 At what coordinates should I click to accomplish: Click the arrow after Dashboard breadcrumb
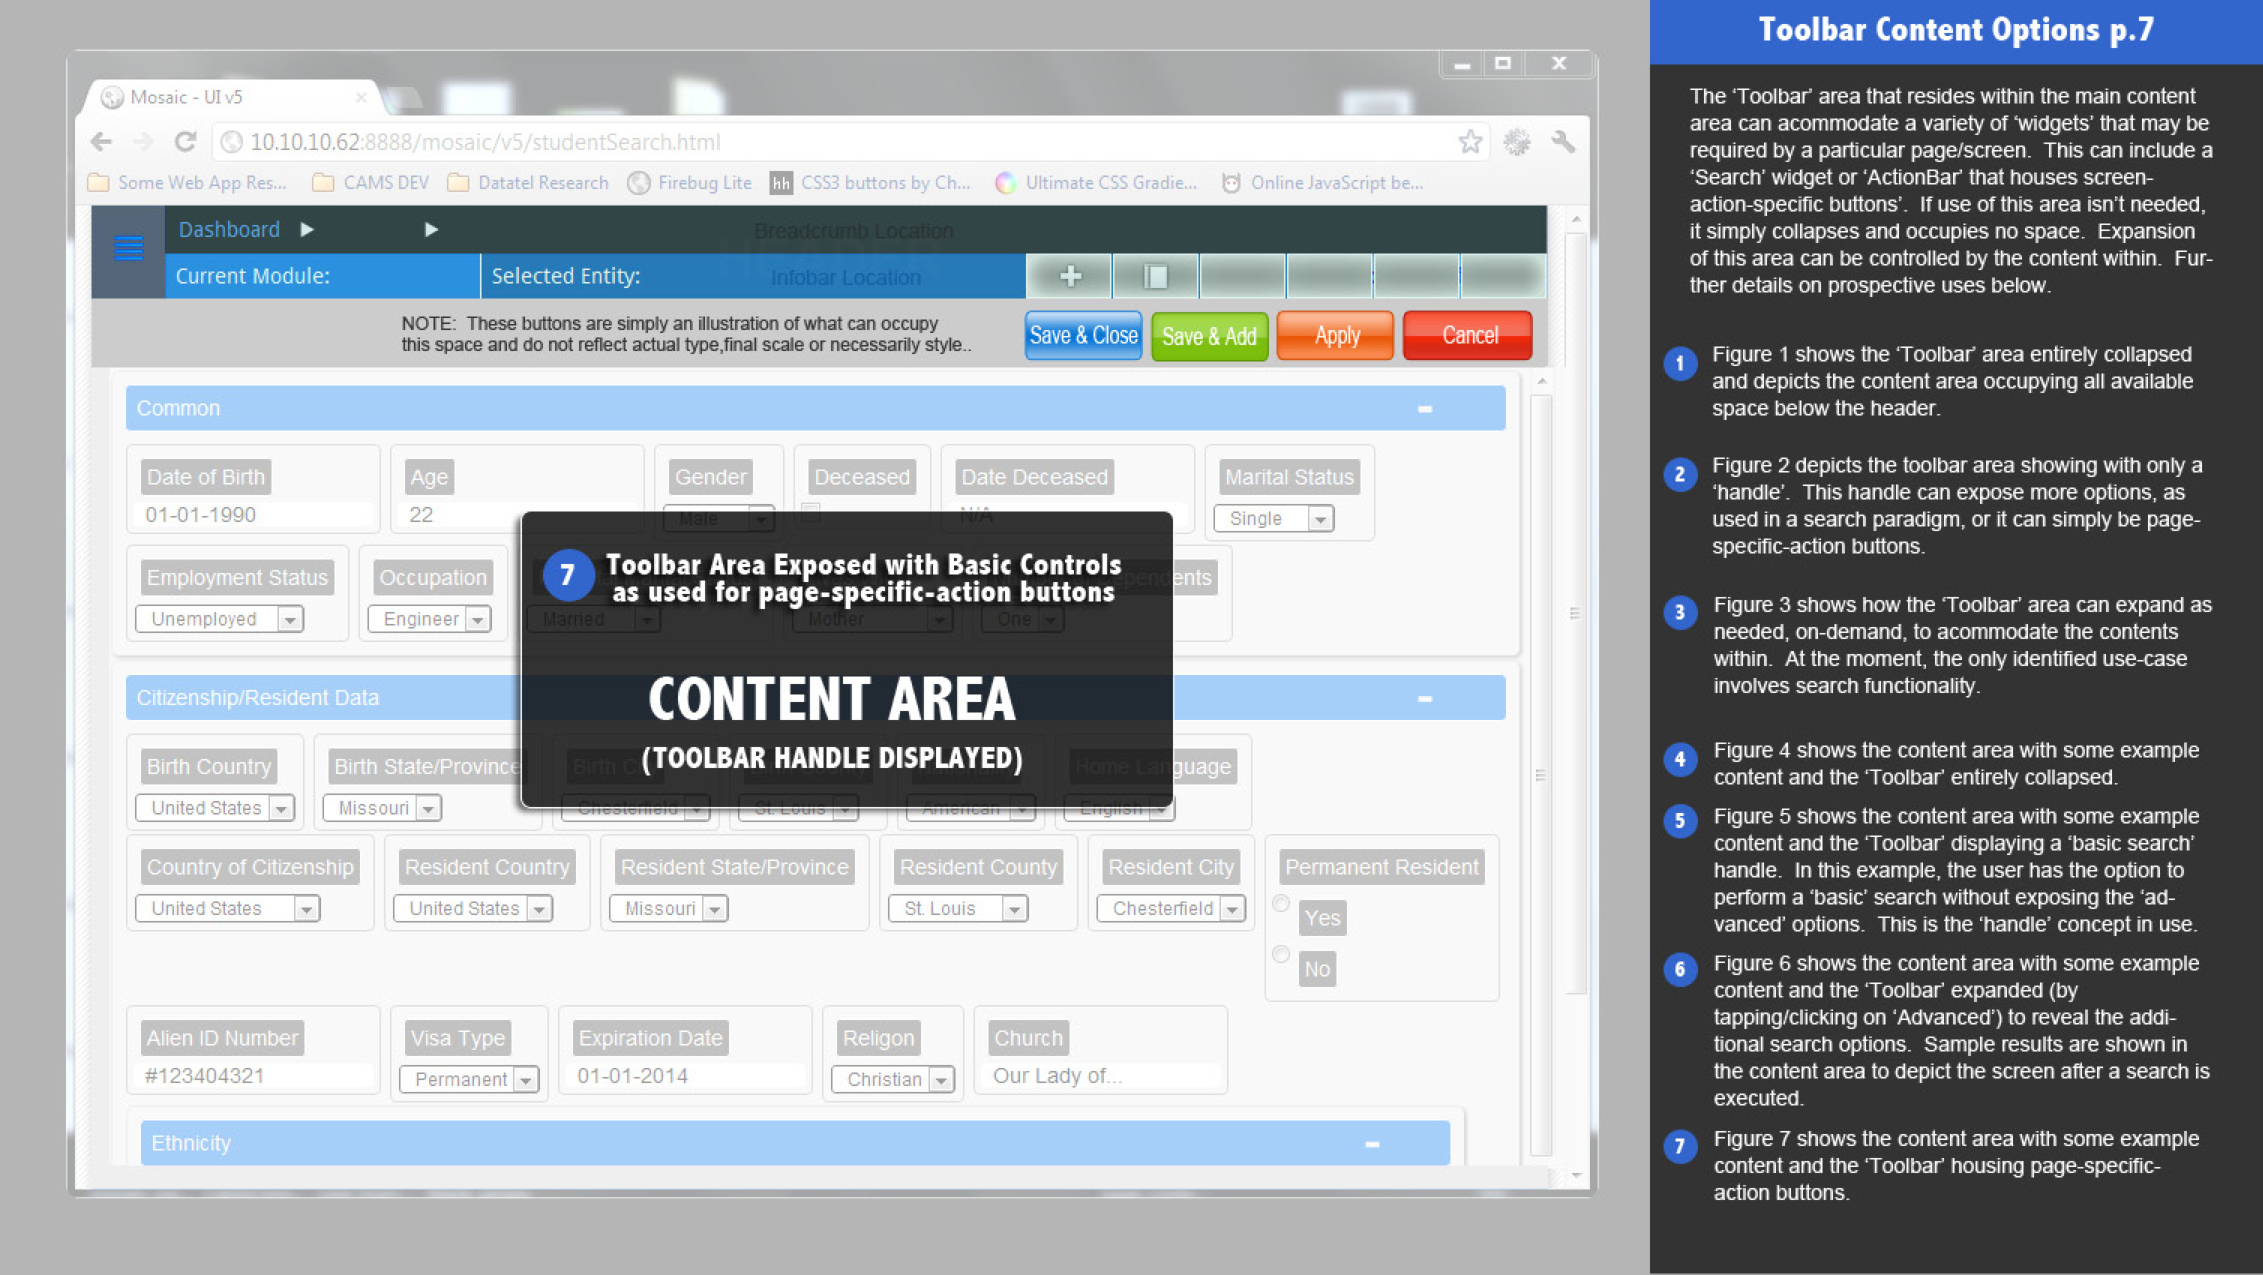307,230
